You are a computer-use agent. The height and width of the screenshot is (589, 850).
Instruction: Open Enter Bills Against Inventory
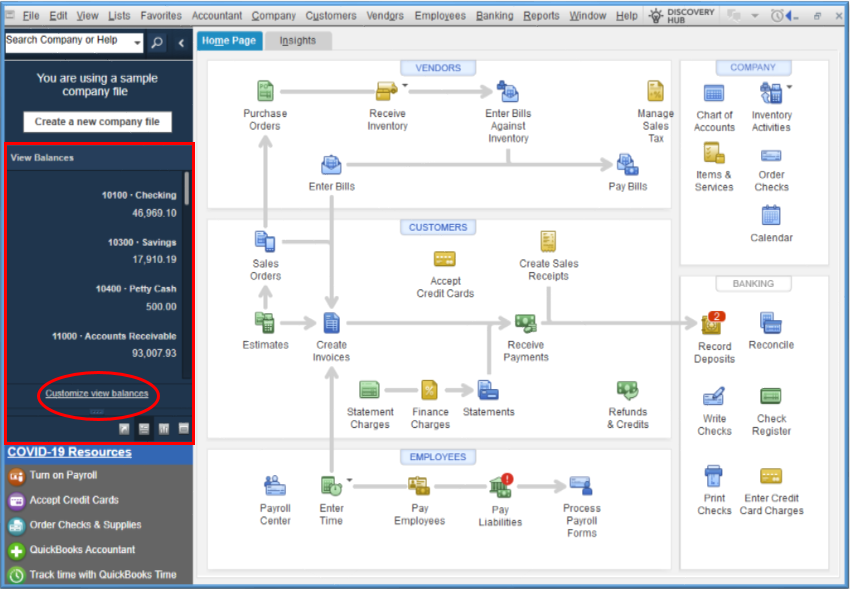pyautogui.click(x=508, y=91)
